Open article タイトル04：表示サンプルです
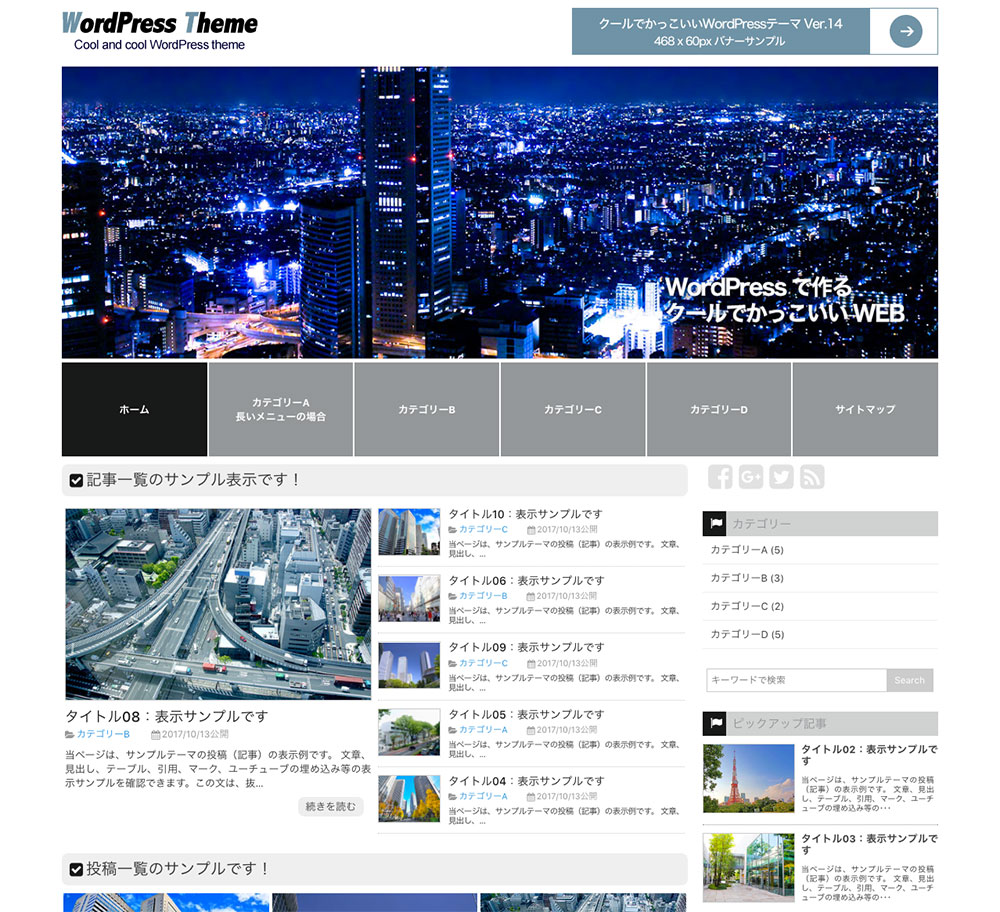Screen dimensions: 1000x912 click(x=526, y=781)
